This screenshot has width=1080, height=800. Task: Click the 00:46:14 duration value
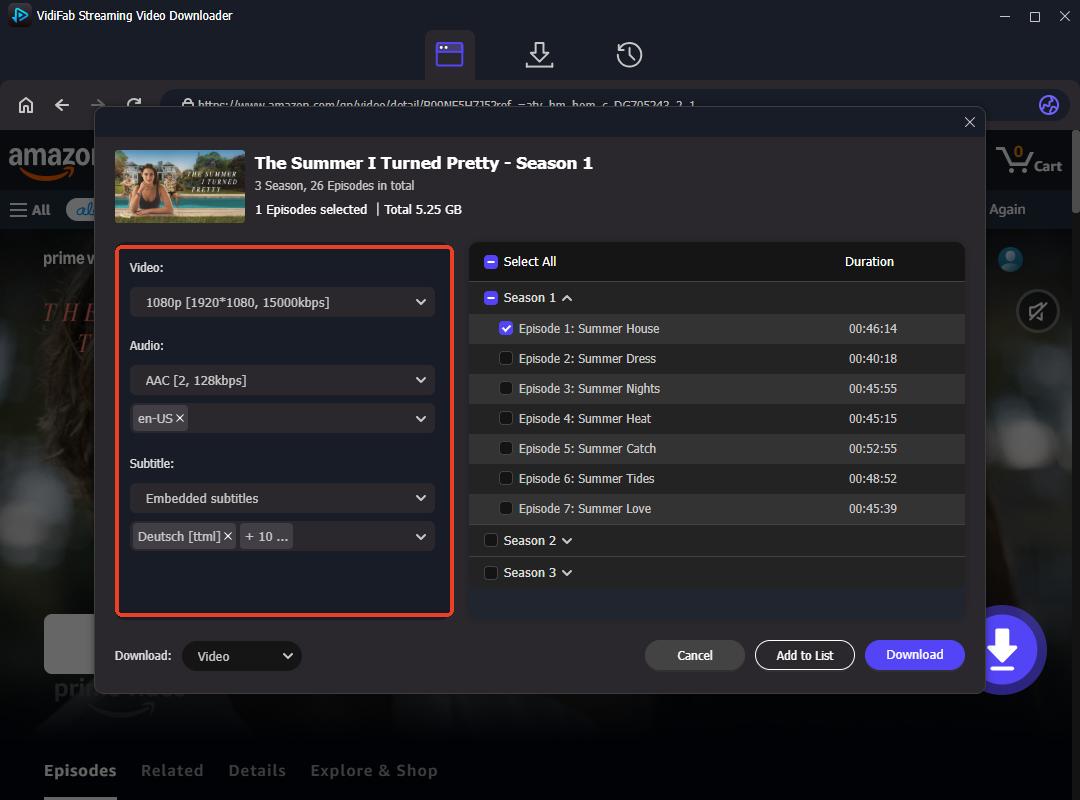click(873, 329)
